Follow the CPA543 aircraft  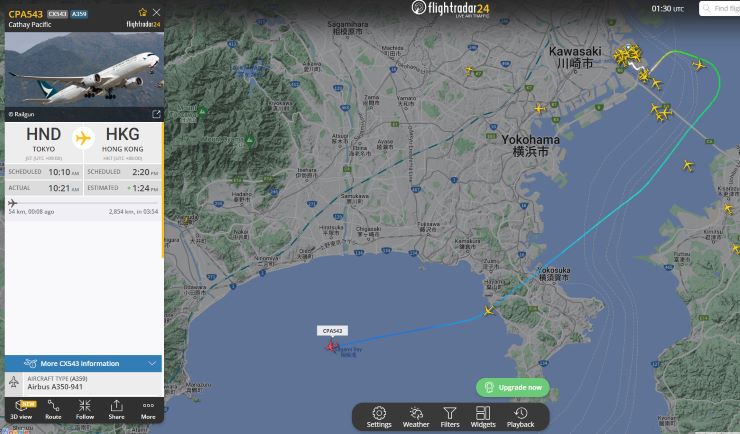pyautogui.click(x=85, y=409)
